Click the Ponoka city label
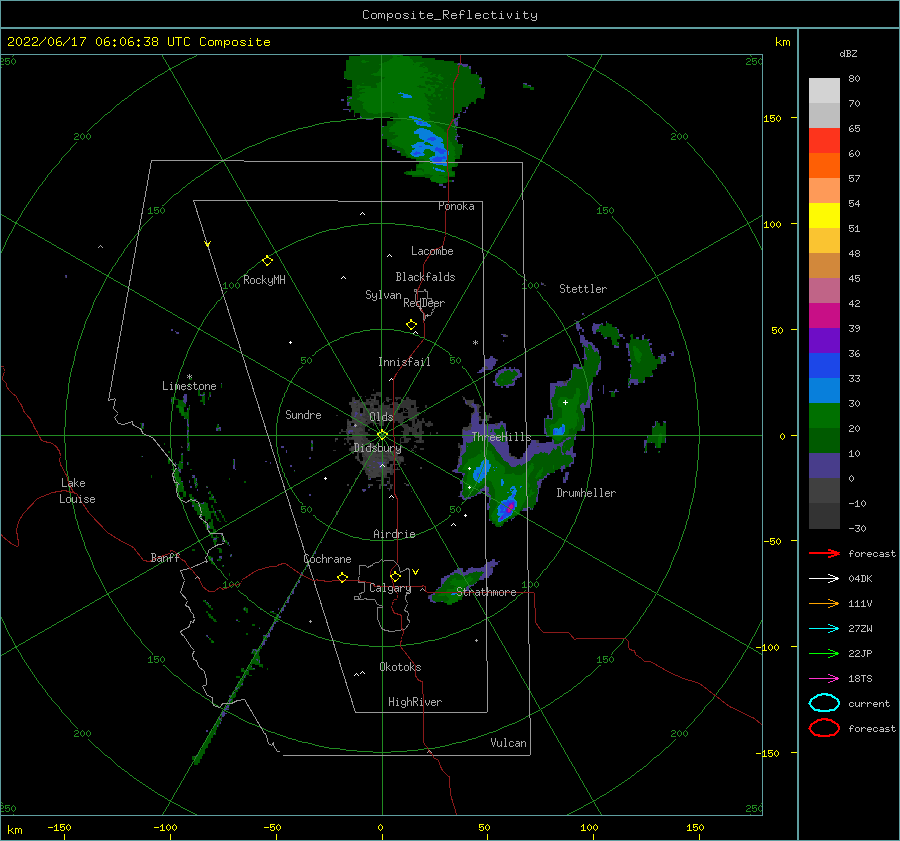This screenshot has height=841, width=900. coord(456,206)
